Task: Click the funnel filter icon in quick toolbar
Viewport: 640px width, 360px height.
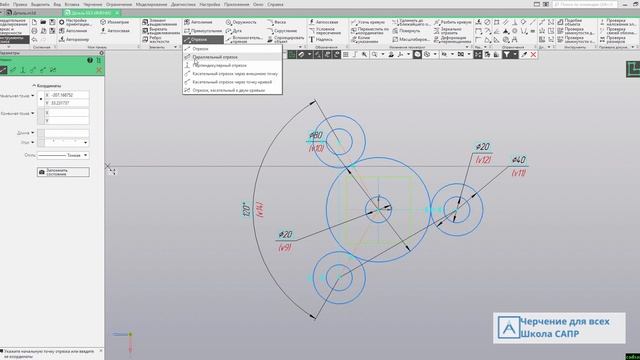Action: pos(507,54)
